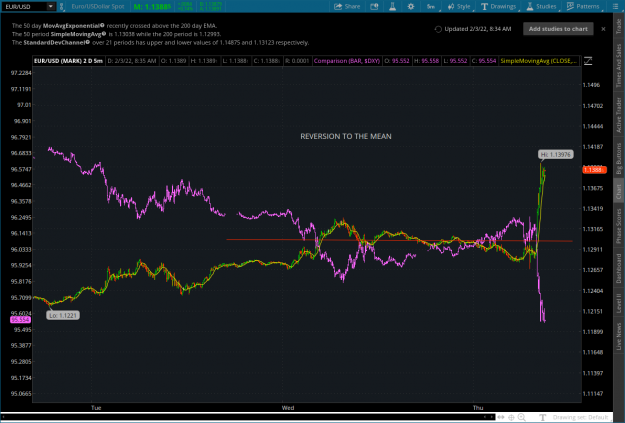The height and width of the screenshot is (423, 625).
Task: Click the Tue date axis label
Action: click(96, 407)
